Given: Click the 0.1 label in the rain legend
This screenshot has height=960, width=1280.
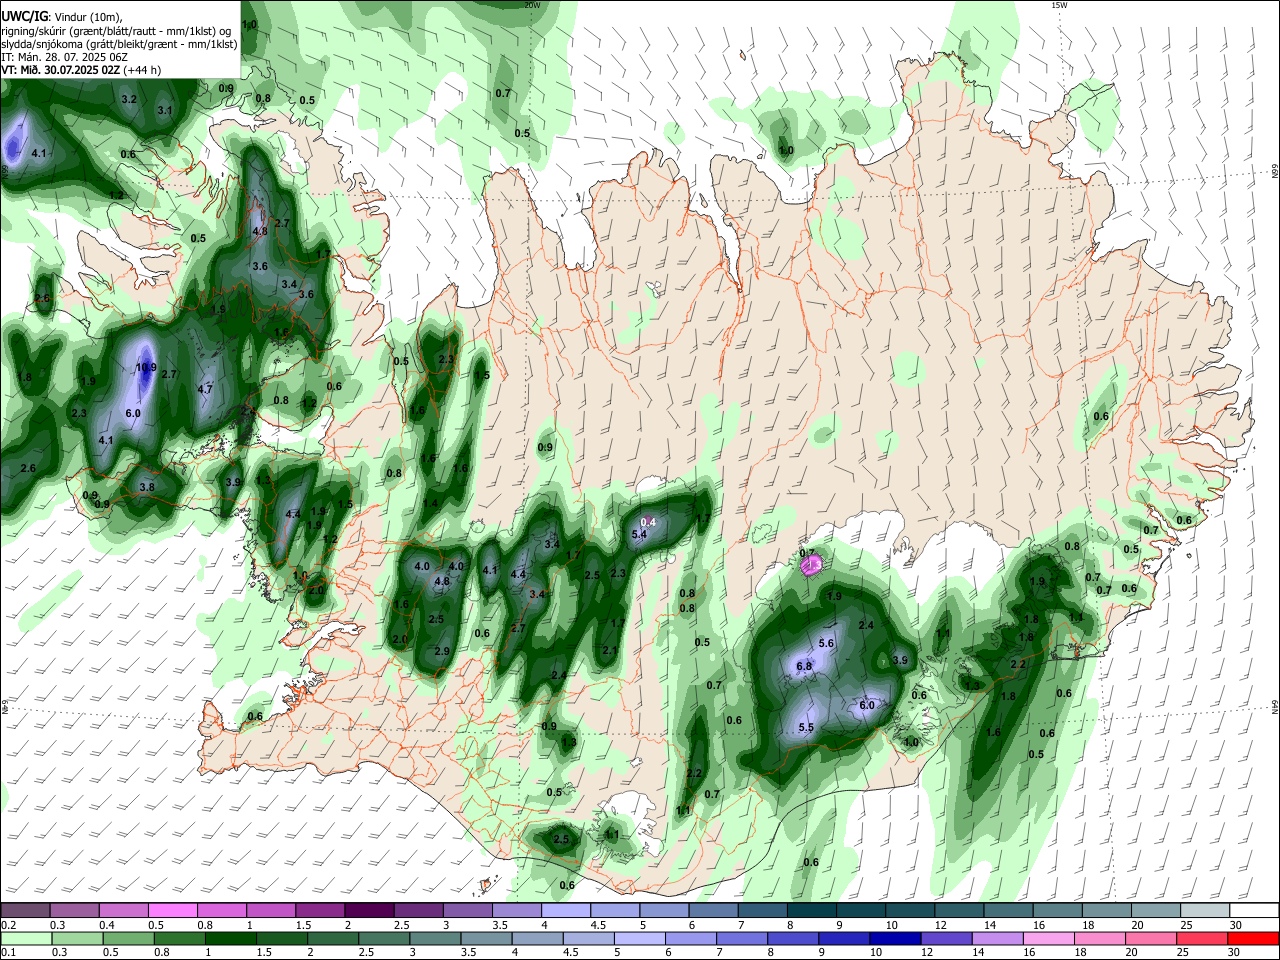Looking at the screenshot, I should pyautogui.click(x=8, y=952).
